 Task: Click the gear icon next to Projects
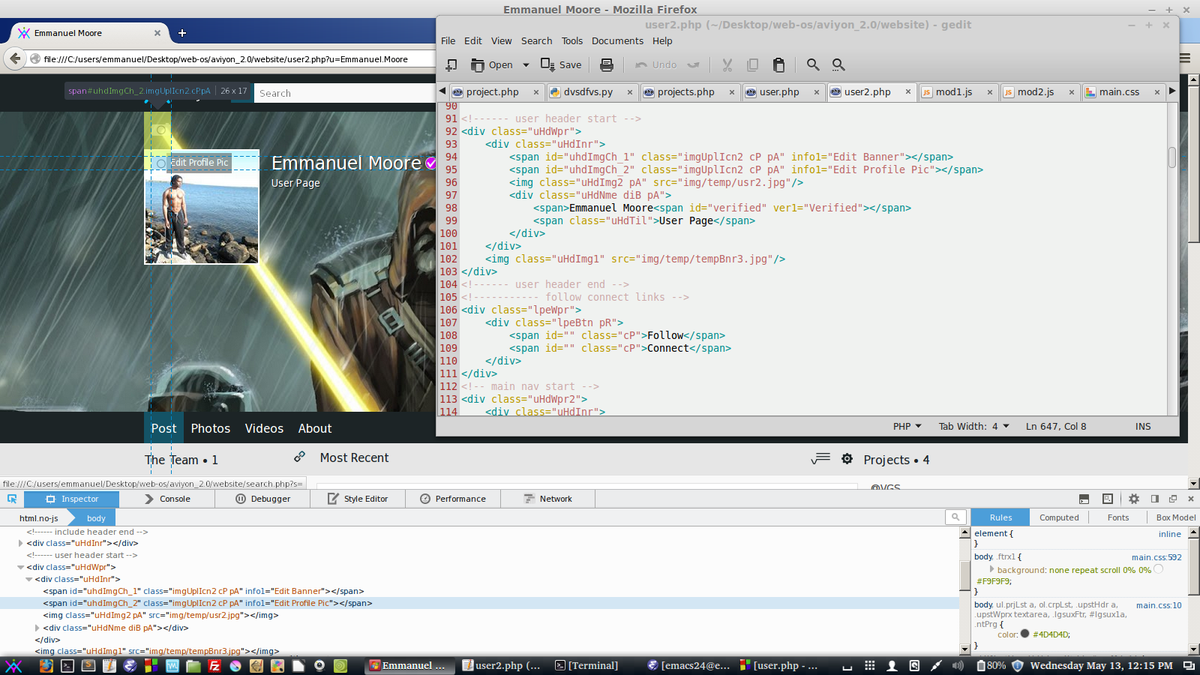[847, 459]
